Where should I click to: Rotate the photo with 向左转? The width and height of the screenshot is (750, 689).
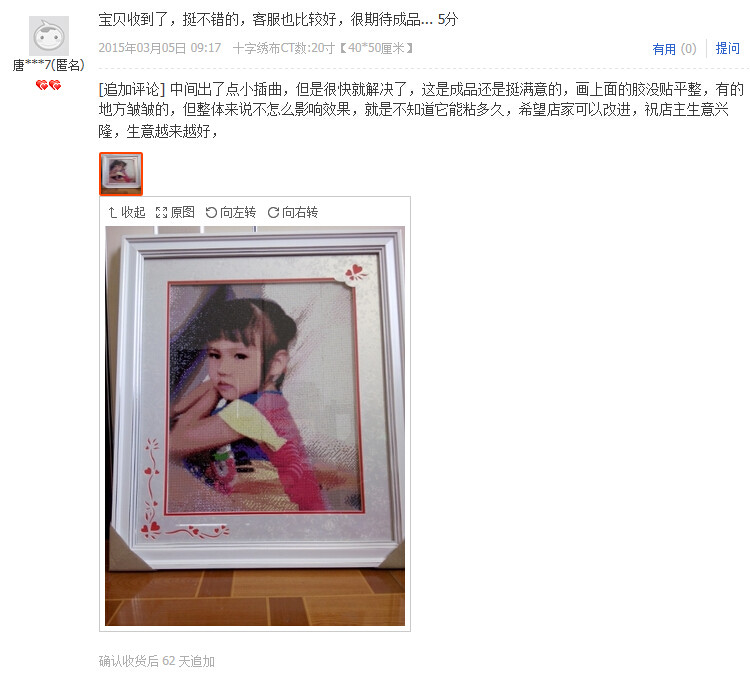click(231, 212)
